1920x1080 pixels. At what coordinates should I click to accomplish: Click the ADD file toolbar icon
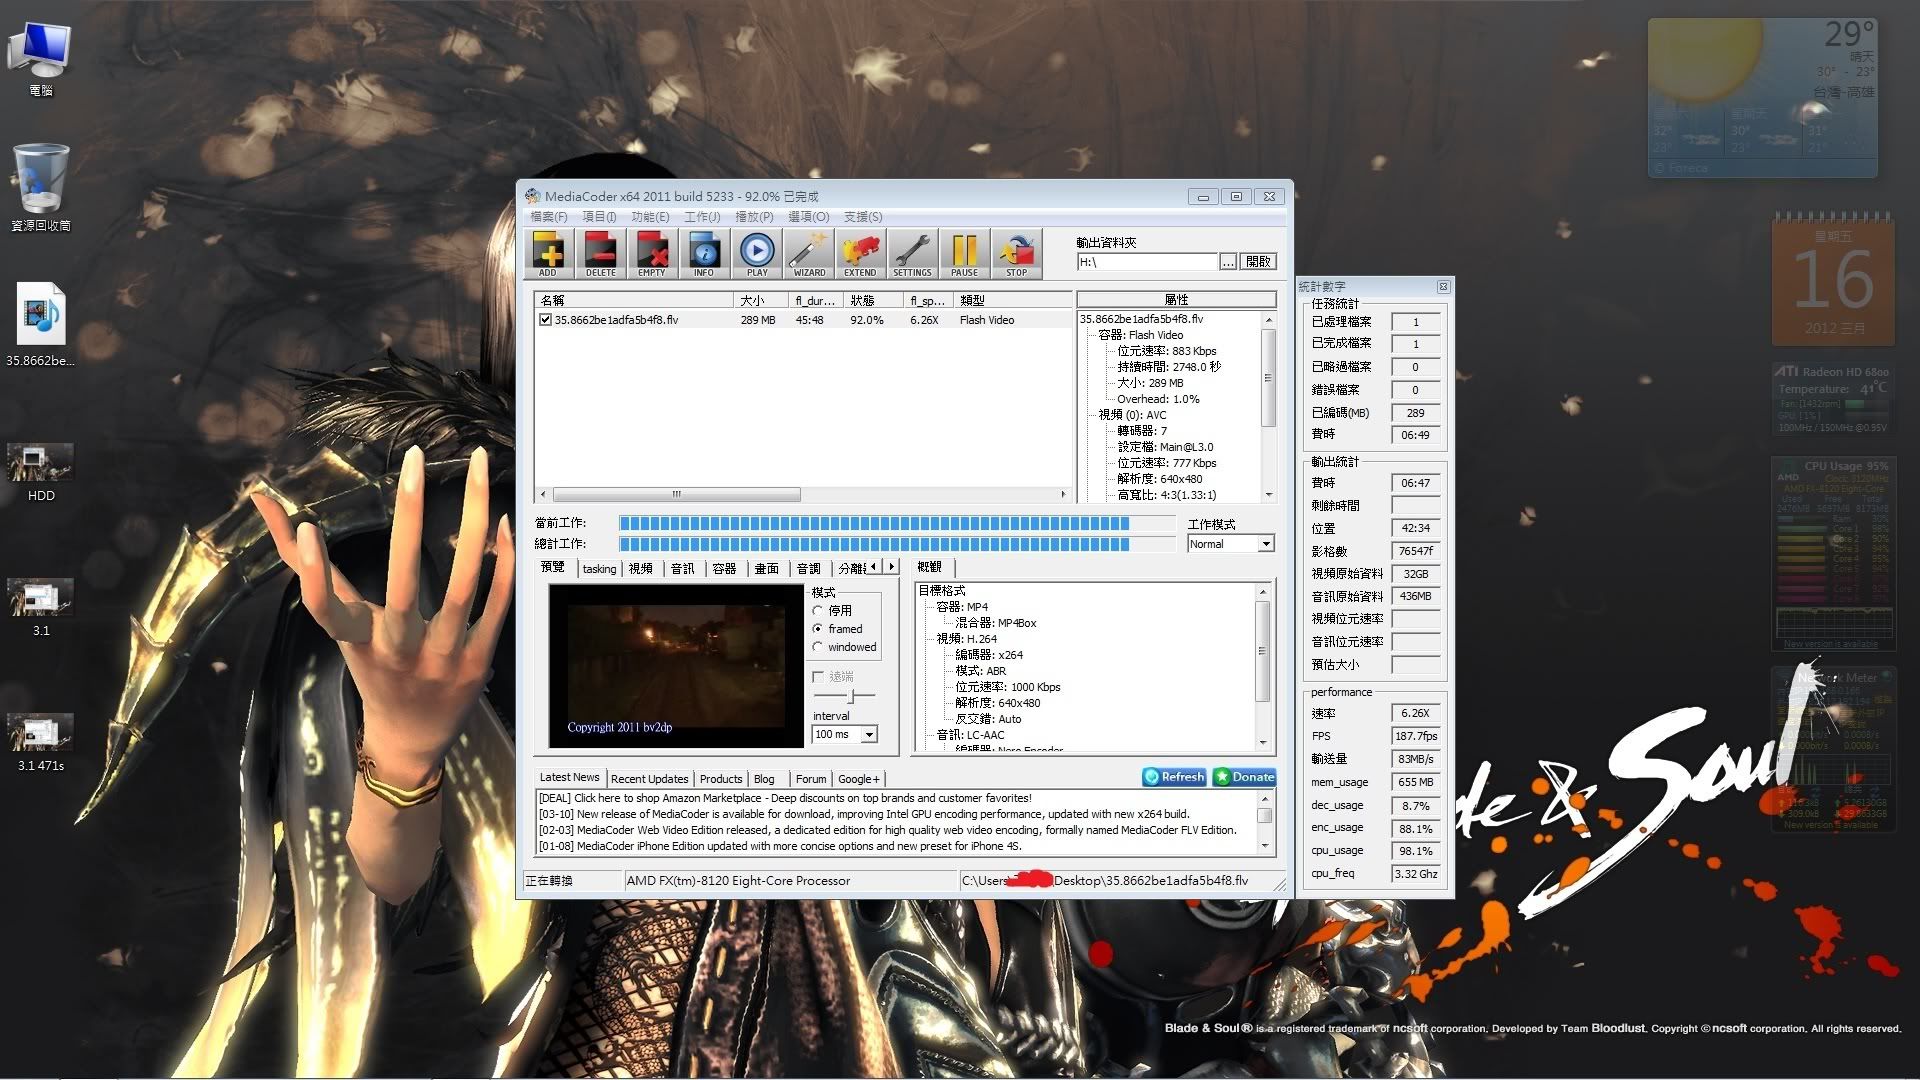click(548, 253)
